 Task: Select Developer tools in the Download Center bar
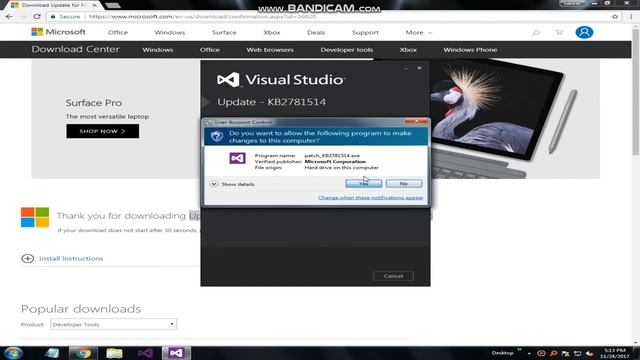(x=347, y=50)
